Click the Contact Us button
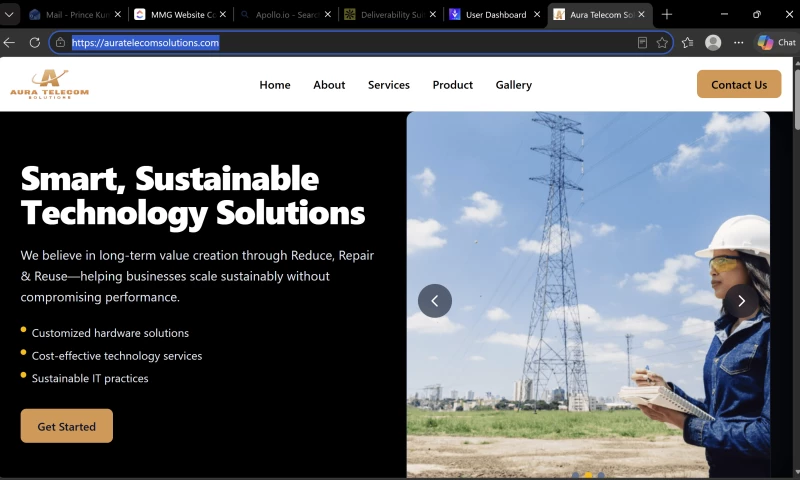The width and height of the screenshot is (800, 480). 739,84
